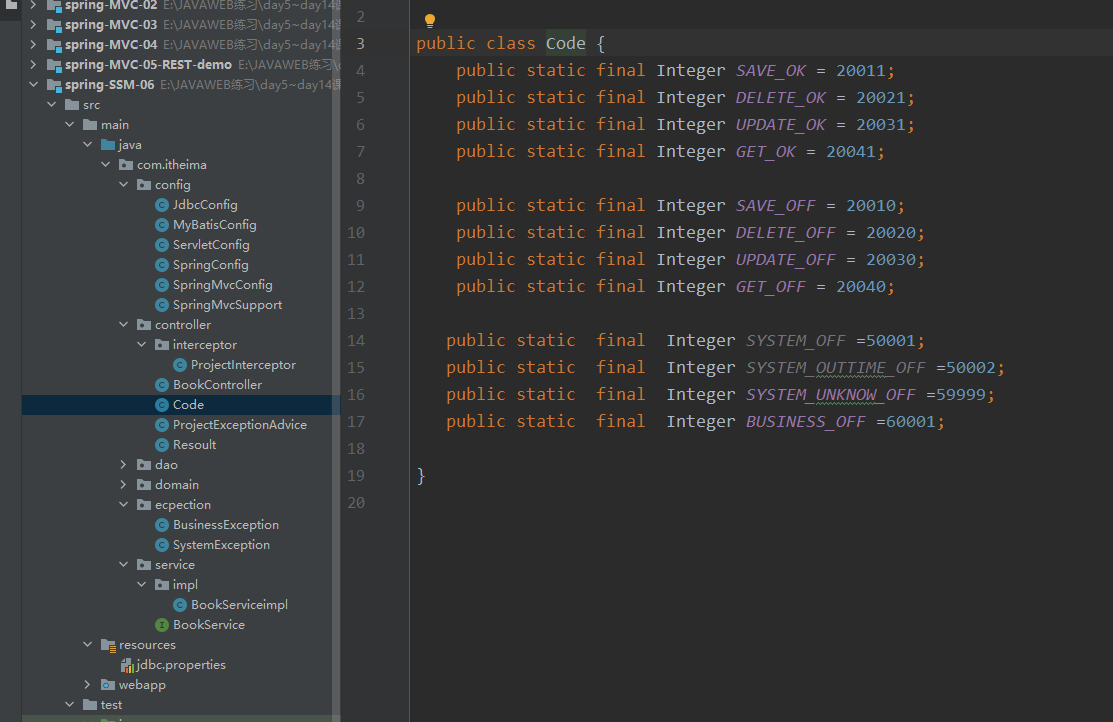This screenshot has height=722, width=1113.
Task: Expand the spring-MVC-02 module arrow
Action: pyautogui.click(x=34, y=5)
